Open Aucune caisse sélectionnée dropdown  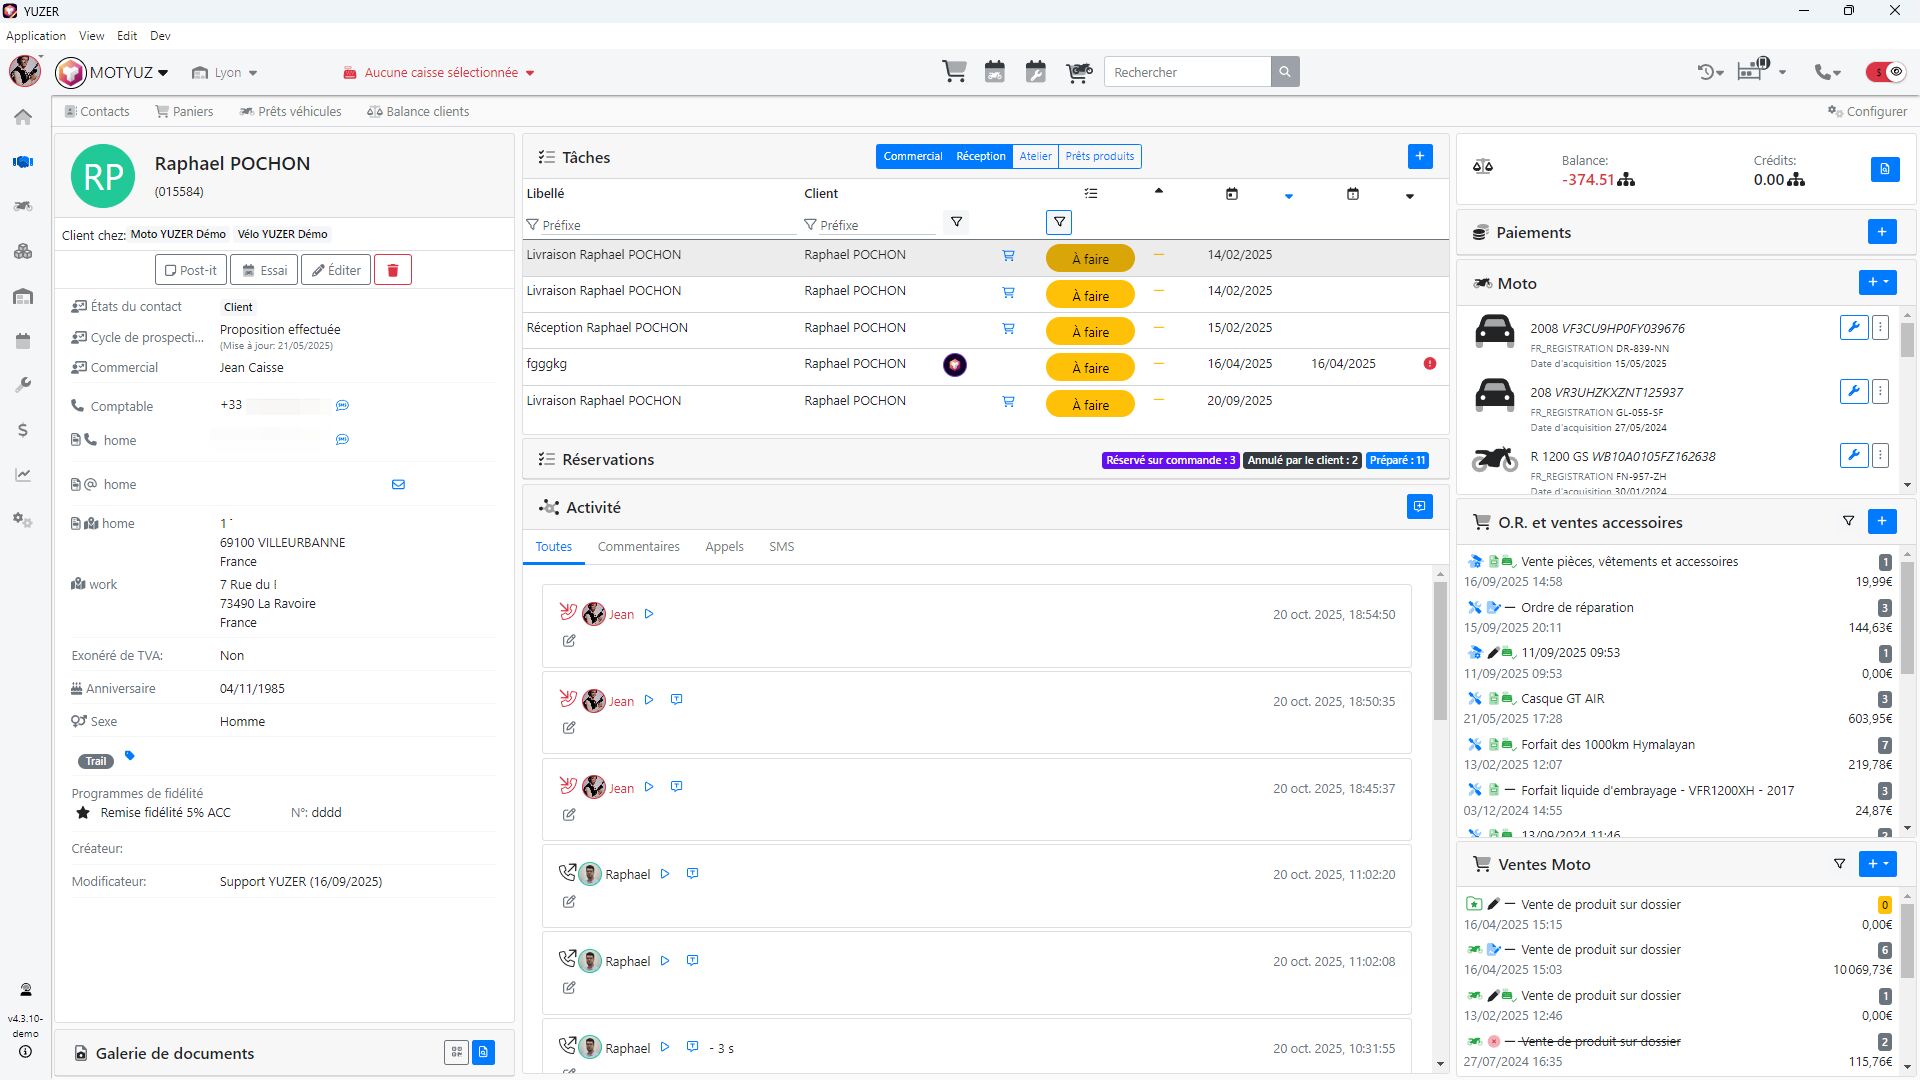pyautogui.click(x=440, y=72)
